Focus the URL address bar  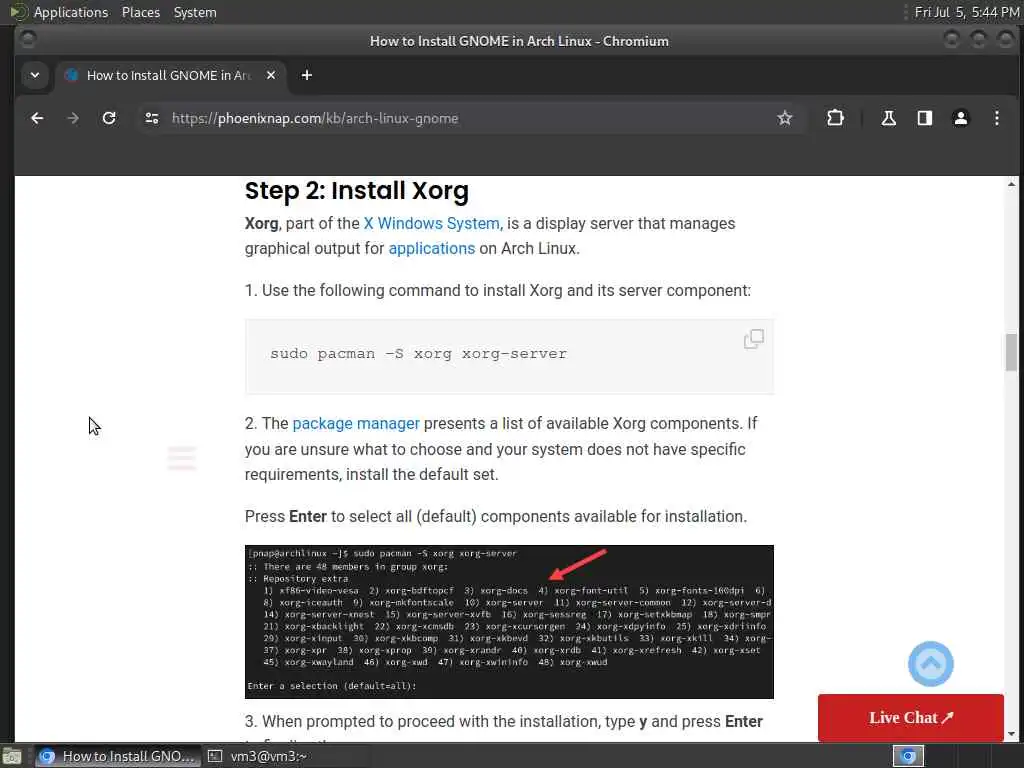pyautogui.click(x=470, y=118)
